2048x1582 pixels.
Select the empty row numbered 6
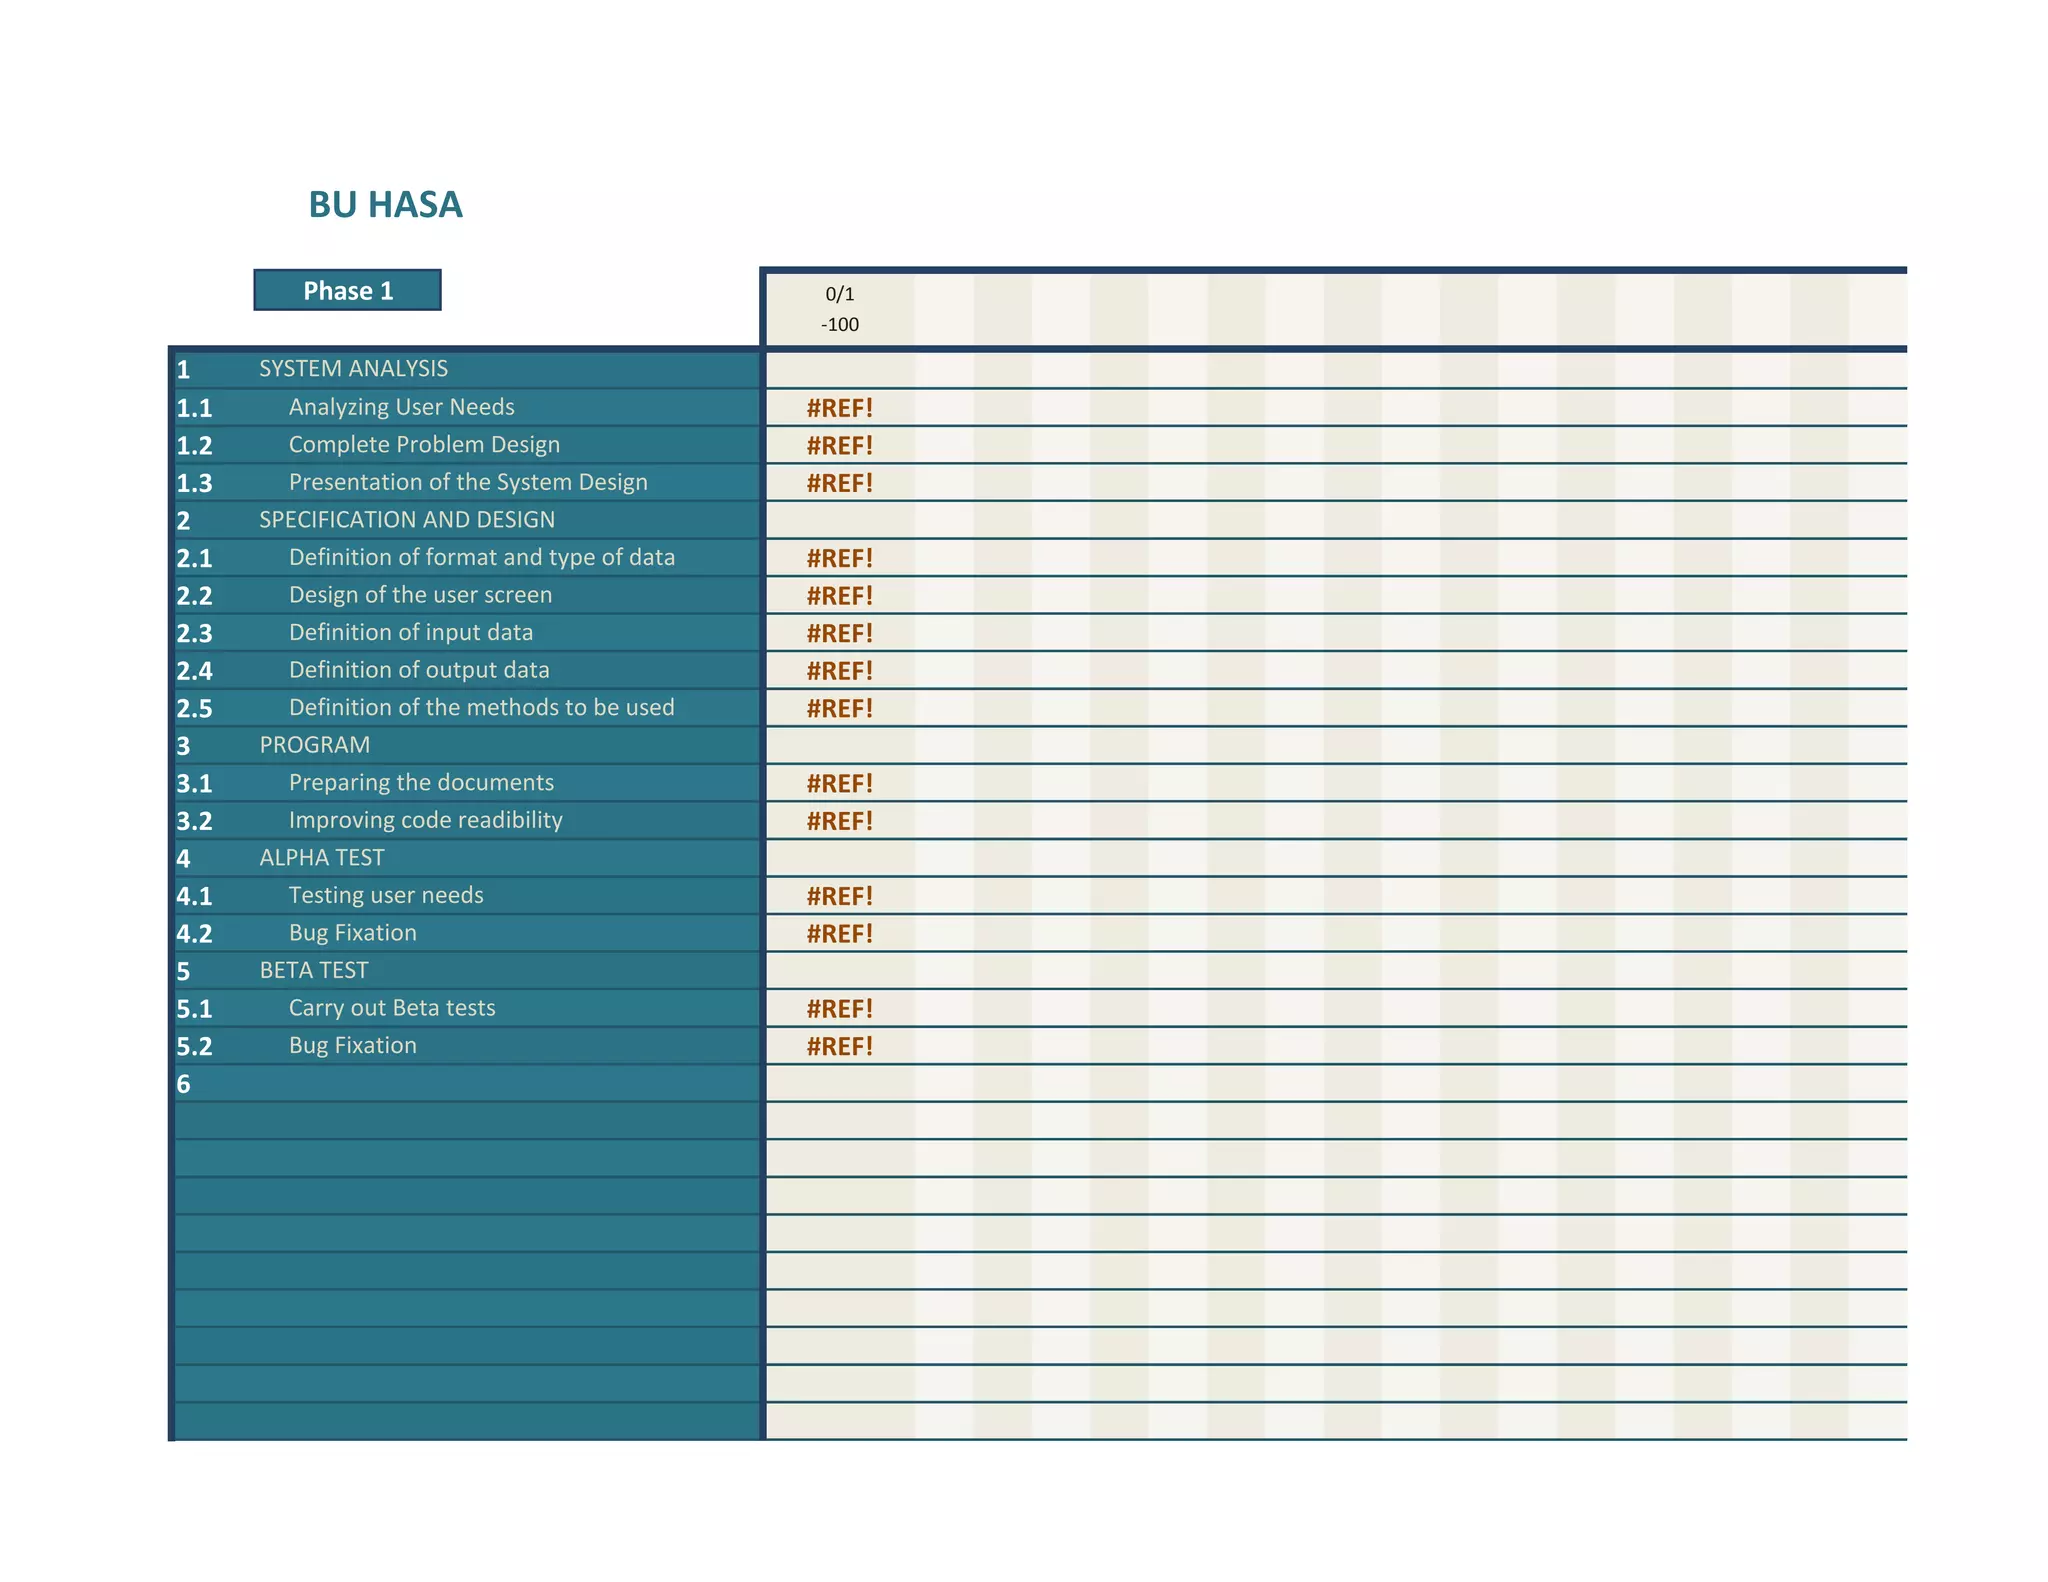click(x=465, y=1084)
